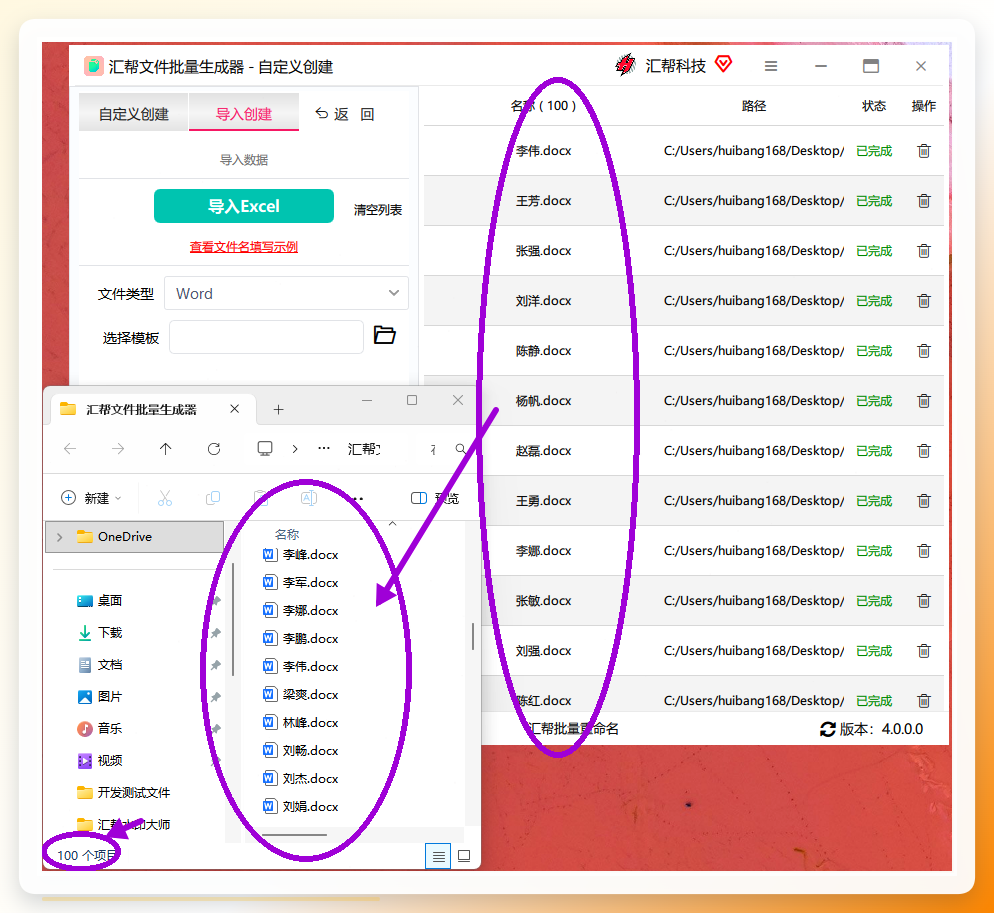The image size is (994, 913).
Task: Open folder browse icon beside 选择模板
Action: coord(384,335)
